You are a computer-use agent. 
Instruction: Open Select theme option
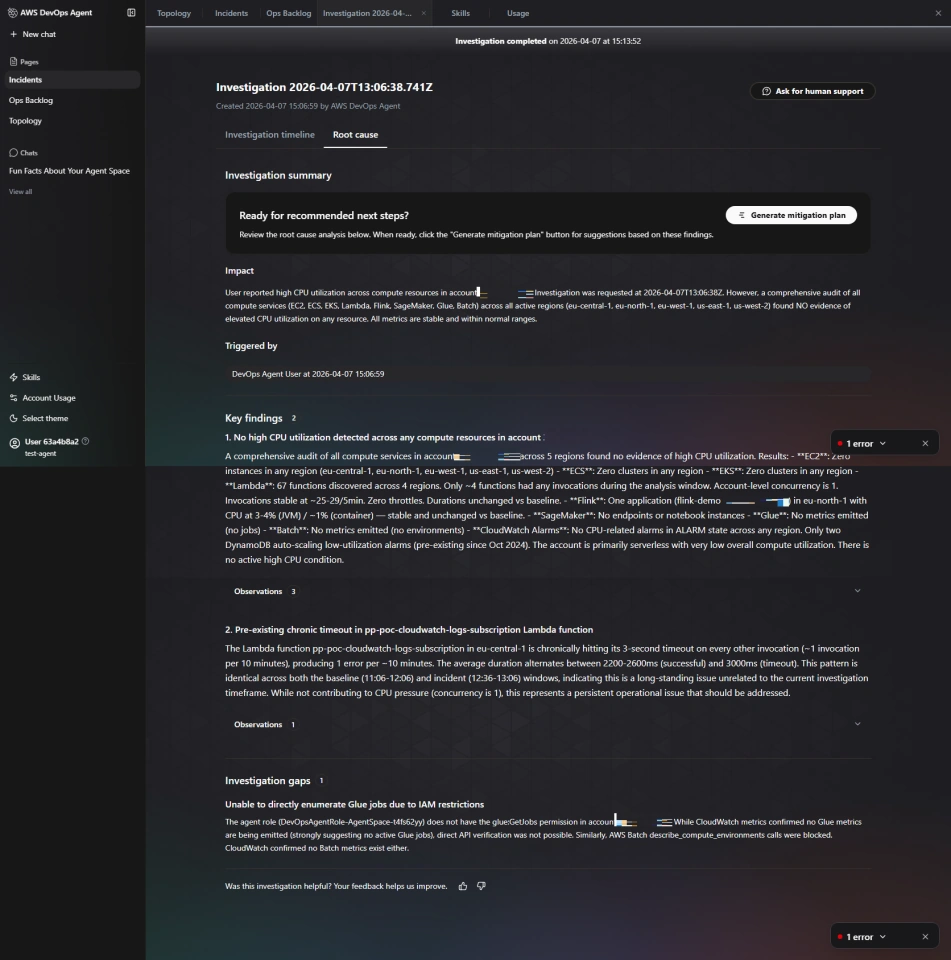coord(39,418)
